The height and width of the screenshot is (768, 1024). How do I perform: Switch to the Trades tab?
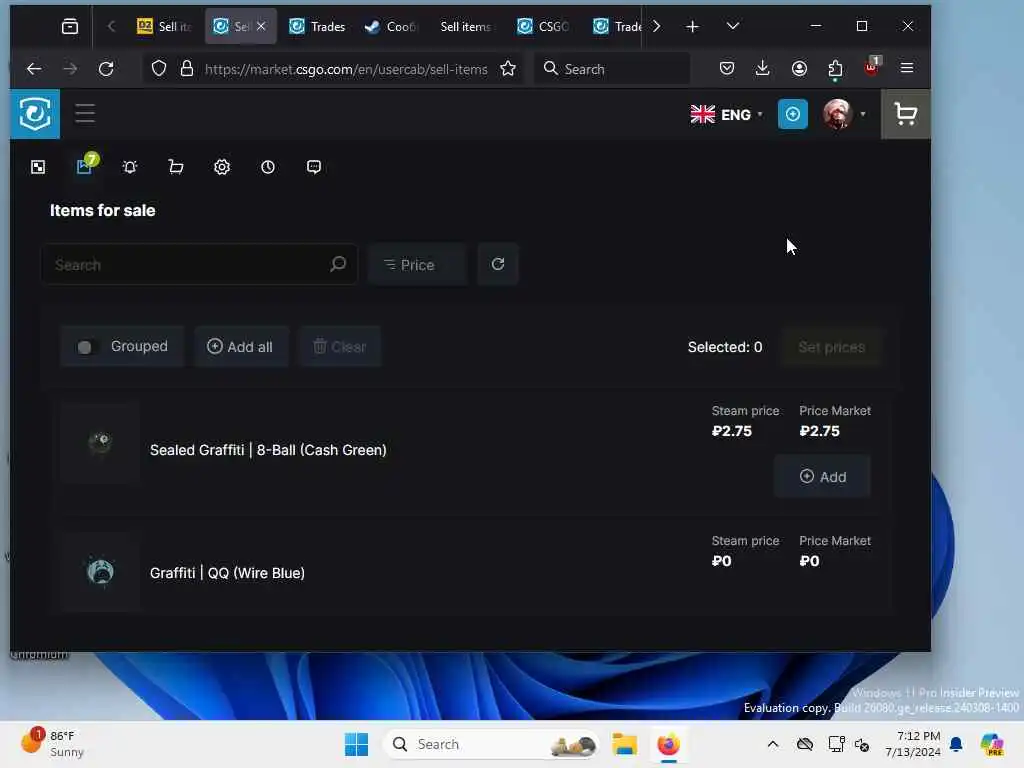(318, 26)
